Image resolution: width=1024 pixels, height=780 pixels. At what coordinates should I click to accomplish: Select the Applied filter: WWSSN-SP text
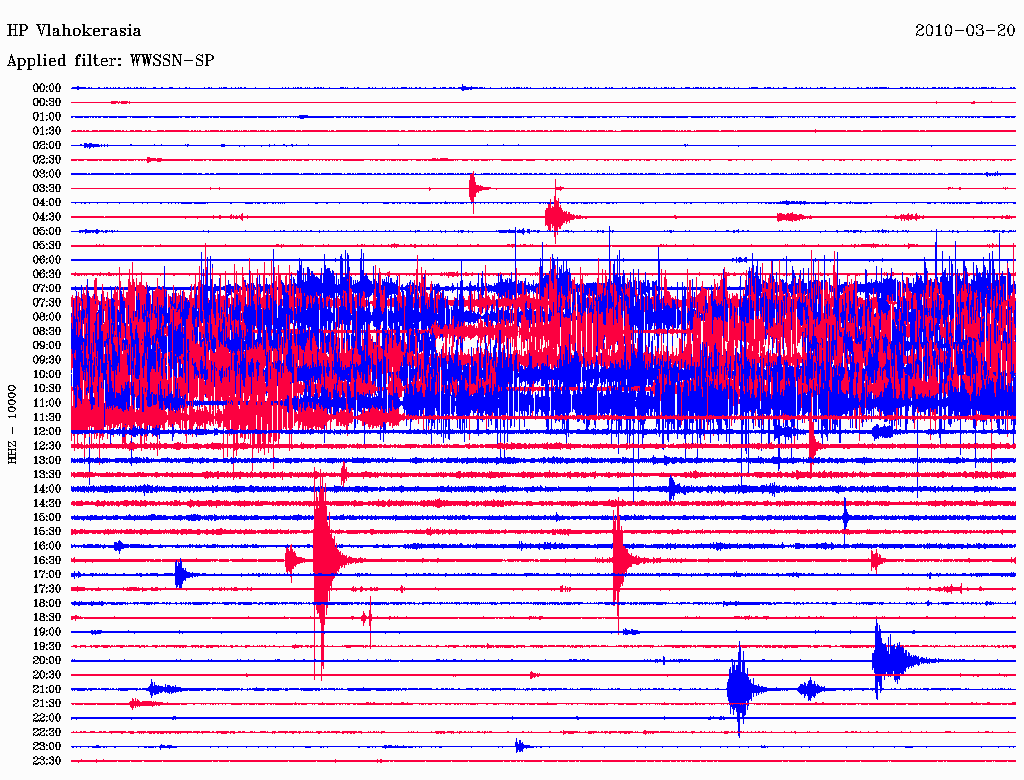click(110, 61)
